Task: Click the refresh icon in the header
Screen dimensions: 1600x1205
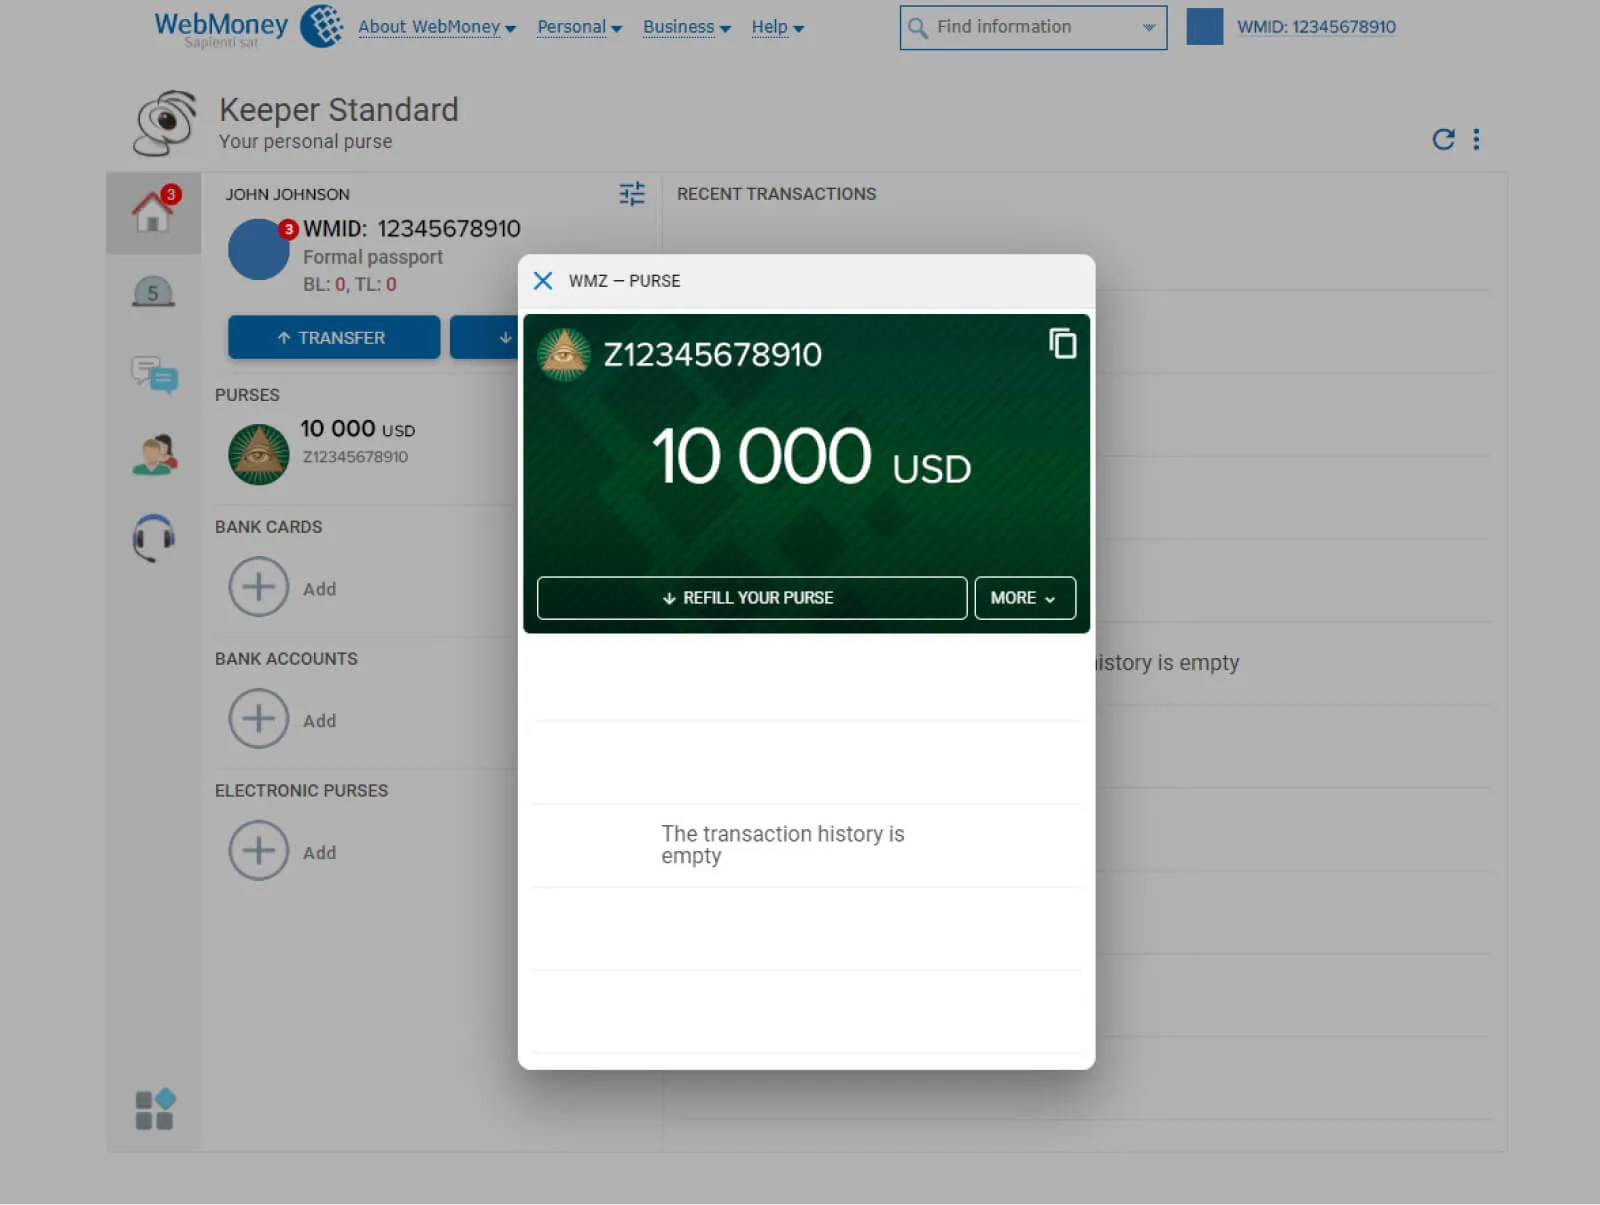Action: pos(1443,139)
